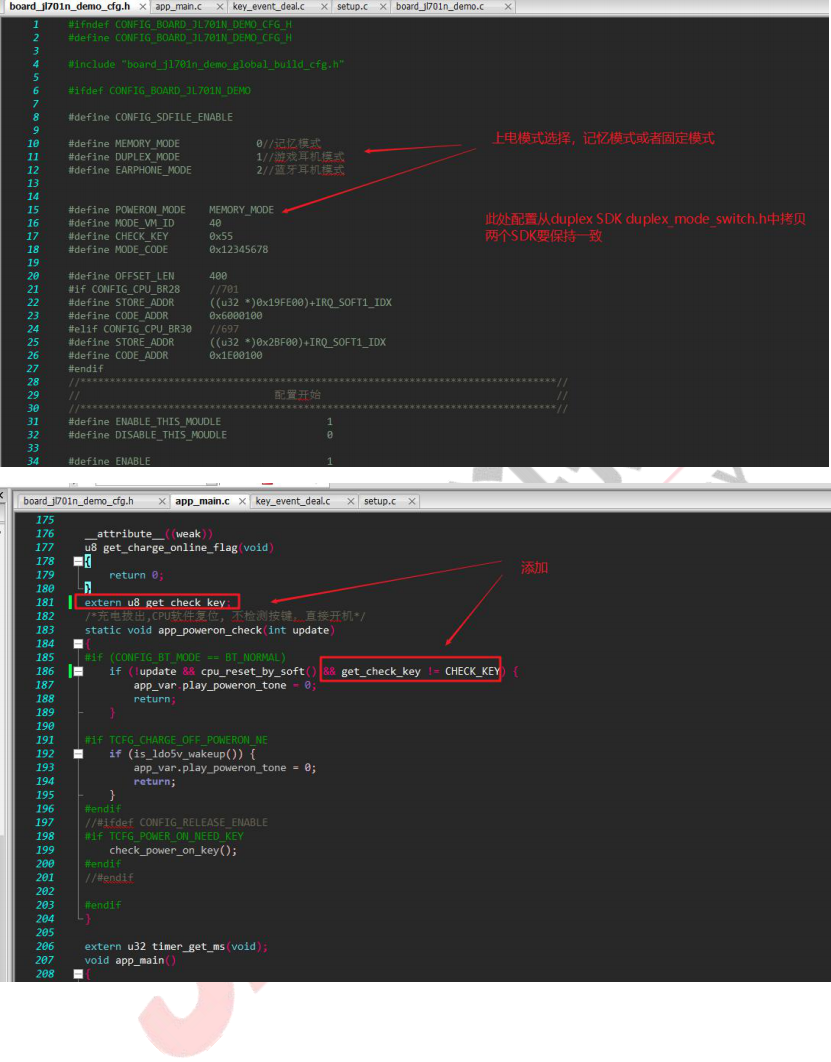
Task: Close board_jl701n_demo_cfg.h tab in upper editor
Action: tap(143, 7)
